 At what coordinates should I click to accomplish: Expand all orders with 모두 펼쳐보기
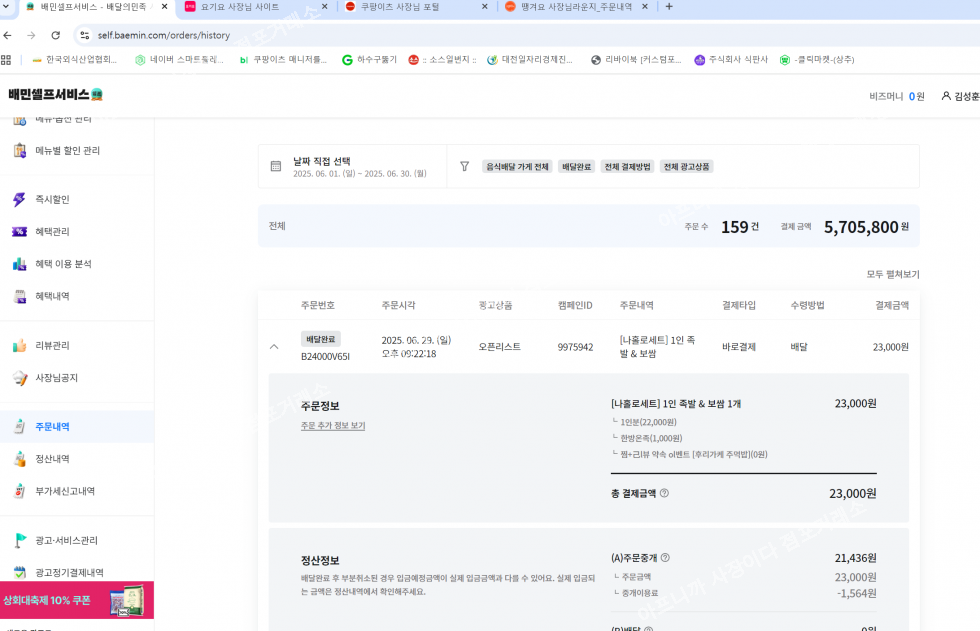pos(892,274)
